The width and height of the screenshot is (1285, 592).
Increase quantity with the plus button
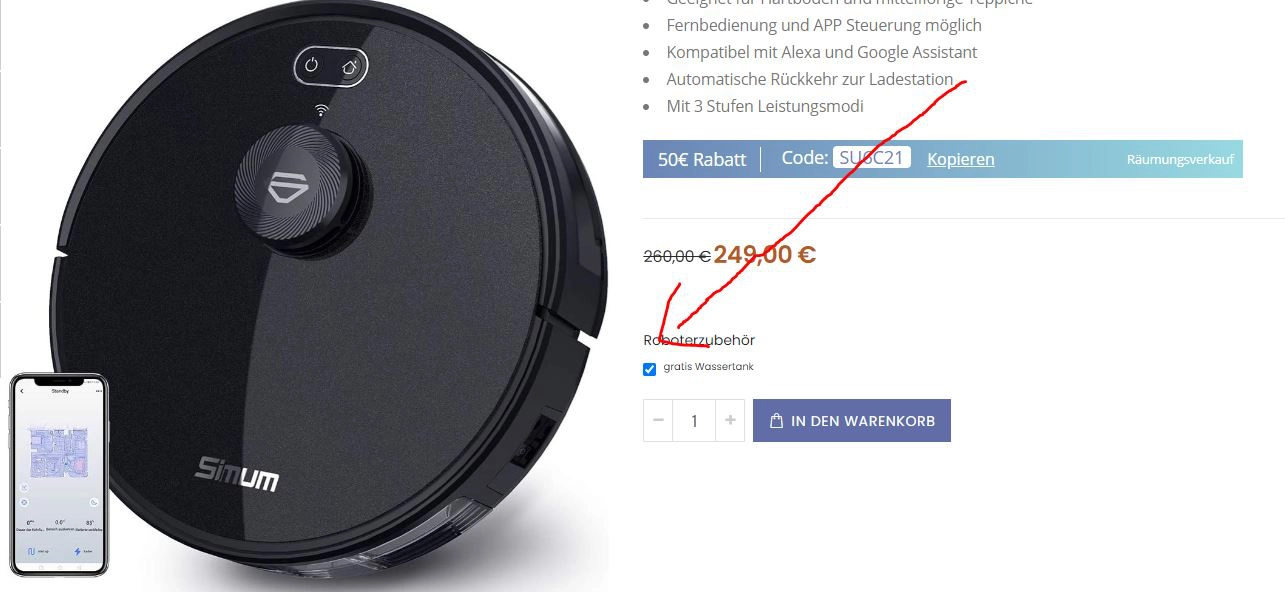click(x=730, y=421)
